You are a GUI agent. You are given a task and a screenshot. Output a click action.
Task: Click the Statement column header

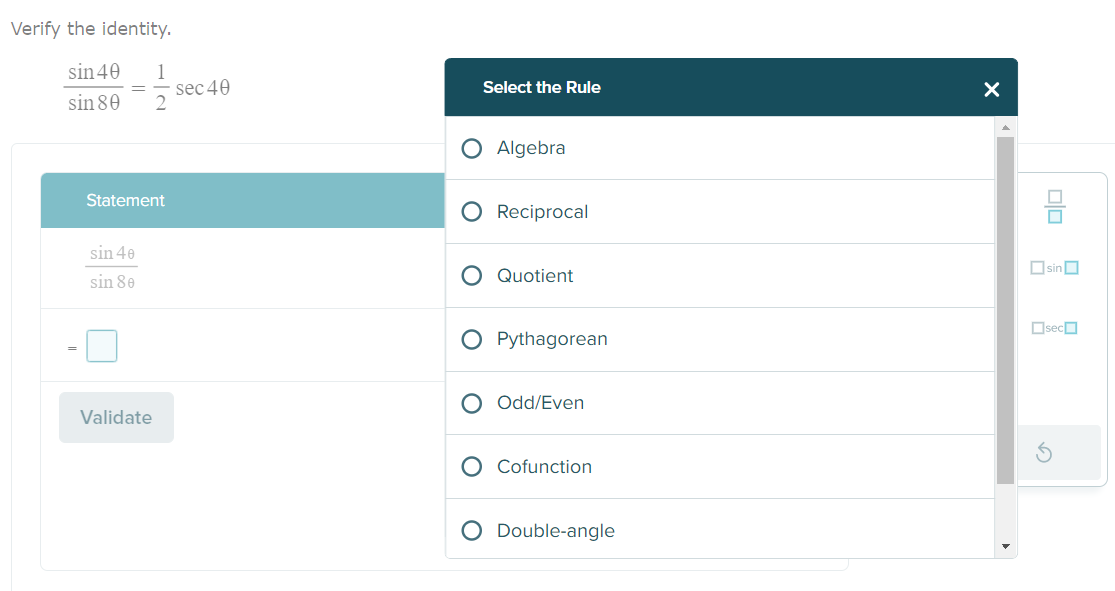pos(126,201)
